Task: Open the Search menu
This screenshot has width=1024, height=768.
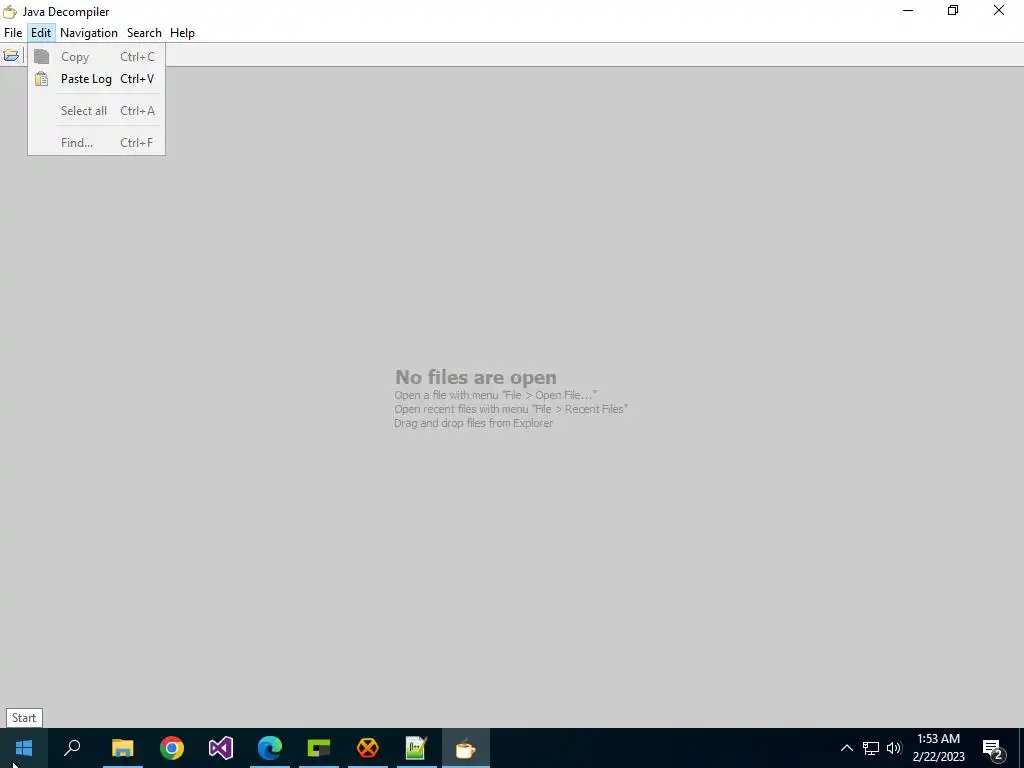Action: coord(144,33)
